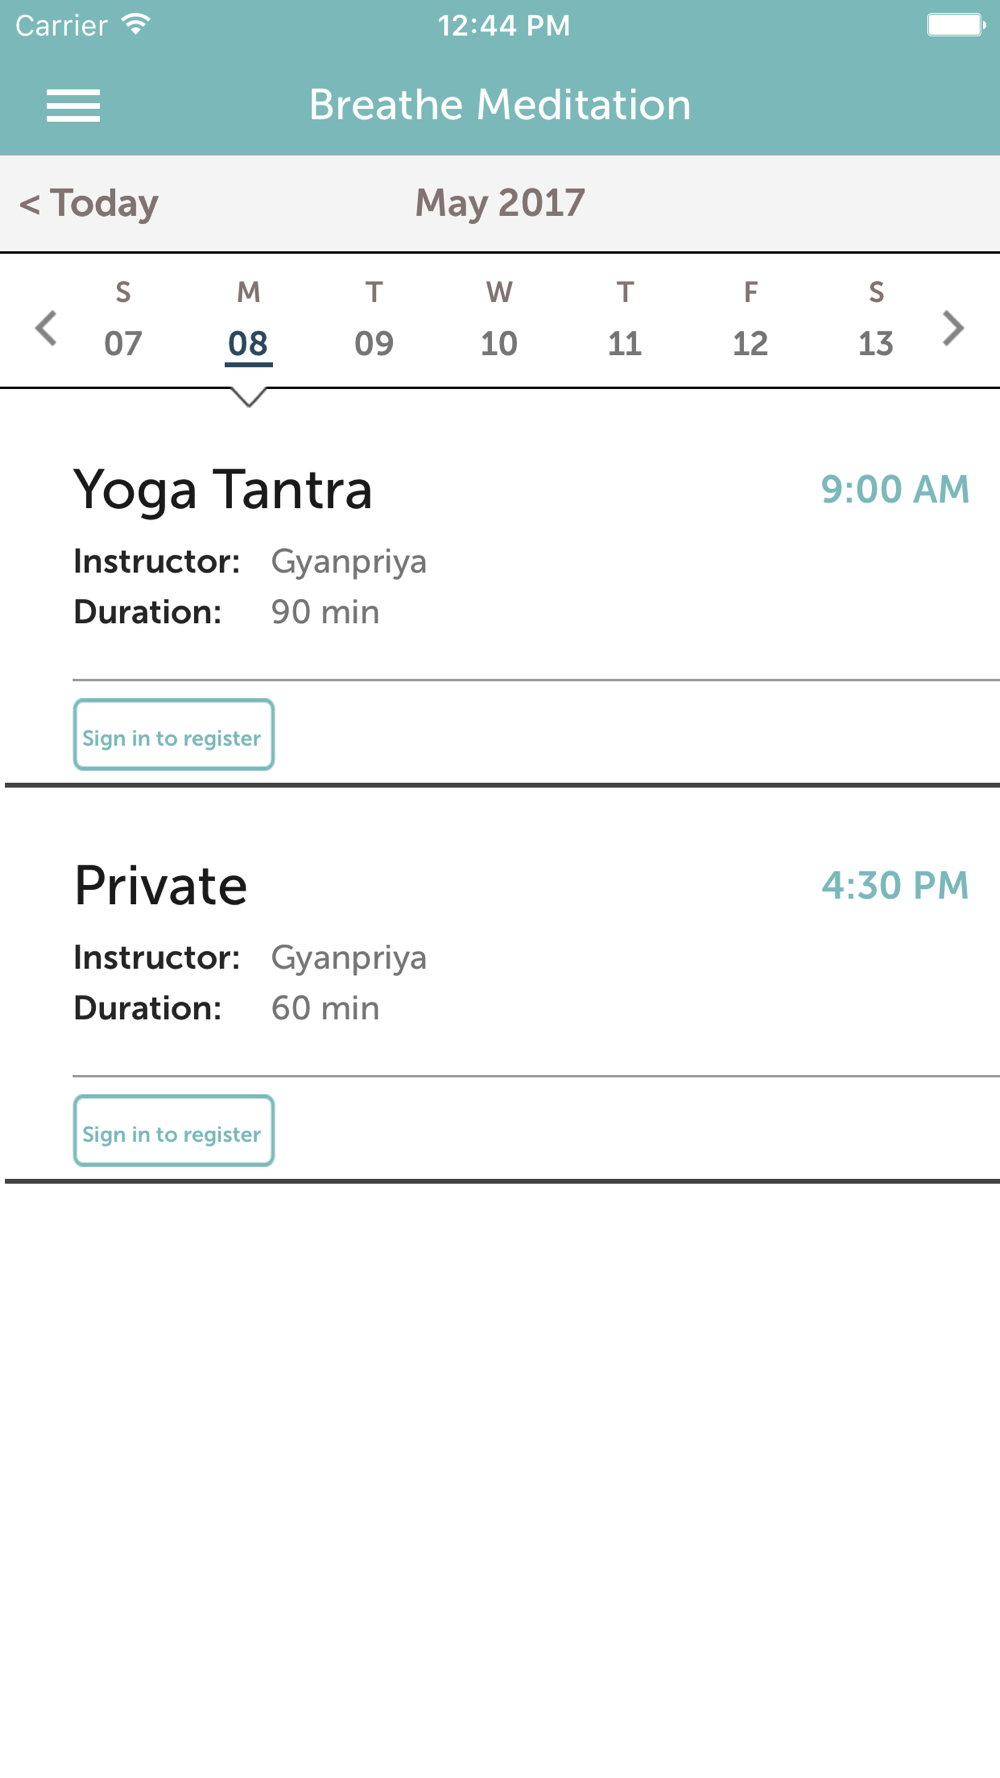Tap the 4:30 PM class time
Image resolution: width=1000 pixels, height=1778 pixels.
pos(895,885)
